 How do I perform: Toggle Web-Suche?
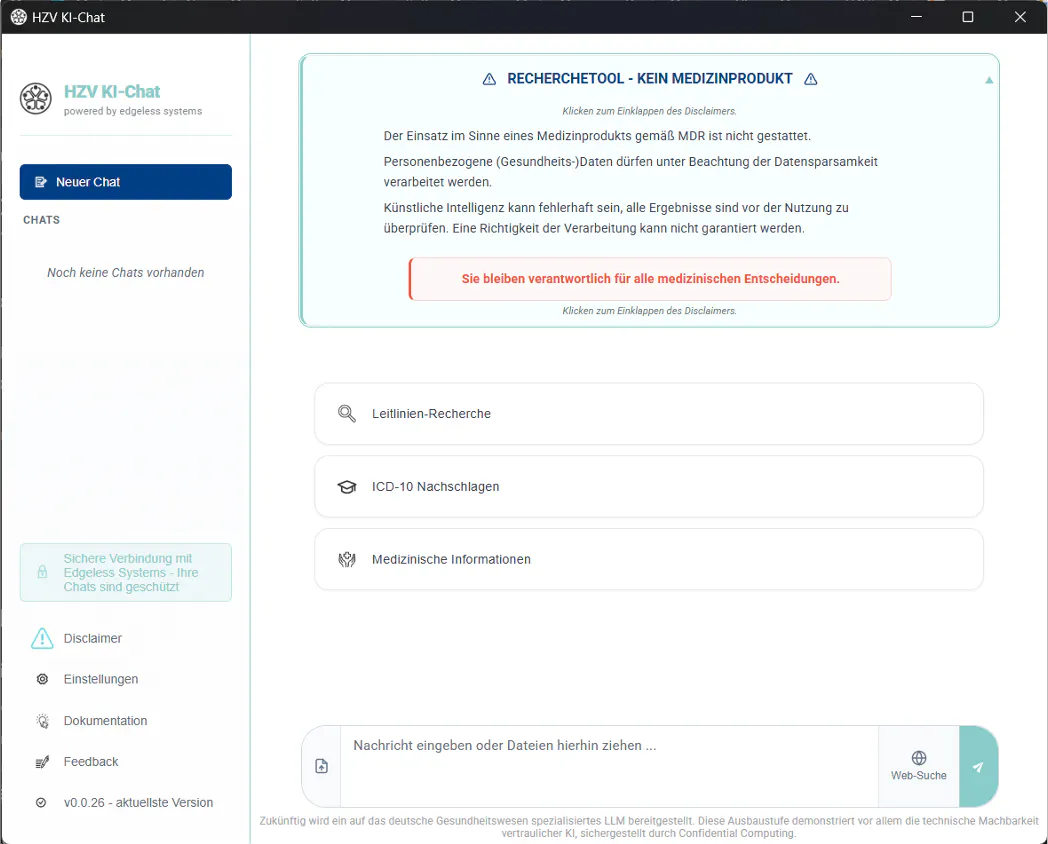(x=918, y=766)
